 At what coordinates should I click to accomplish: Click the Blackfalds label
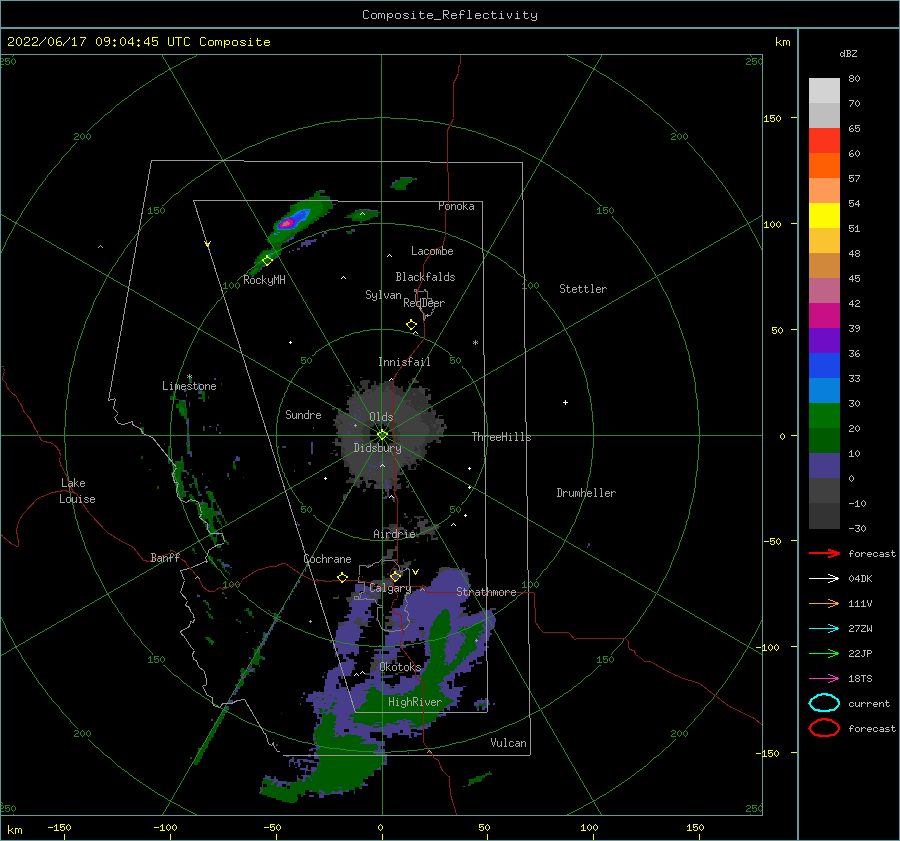pyautogui.click(x=425, y=277)
